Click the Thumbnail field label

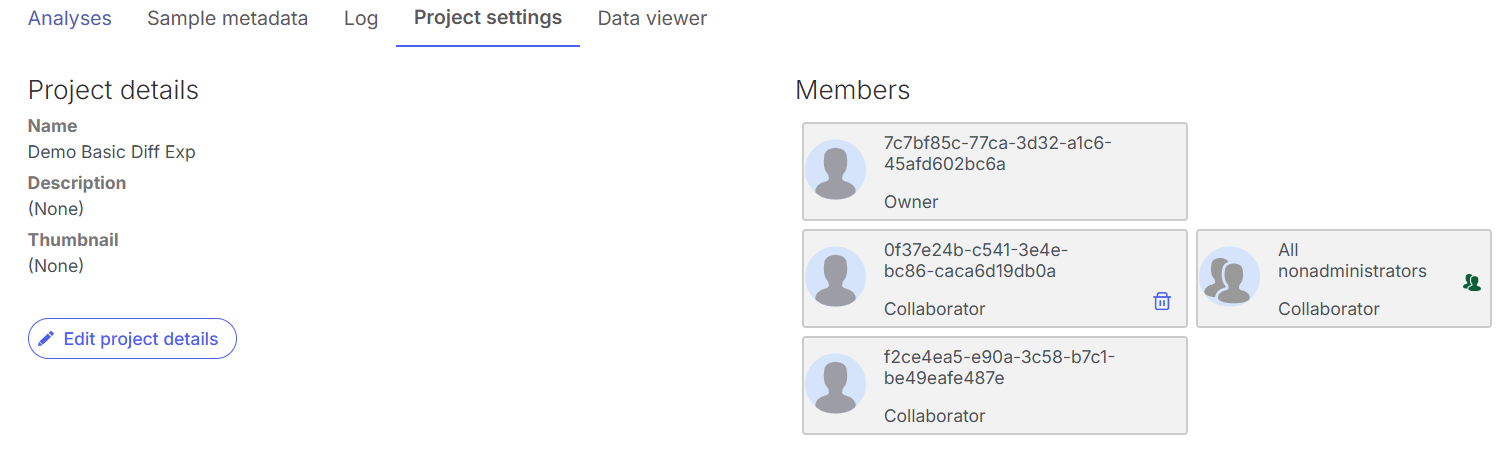pyautogui.click(x=73, y=240)
